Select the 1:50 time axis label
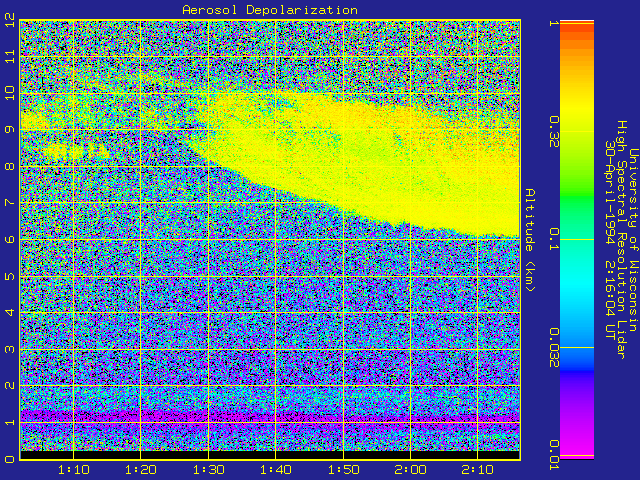This screenshot has height=480, width=640. 343,470
